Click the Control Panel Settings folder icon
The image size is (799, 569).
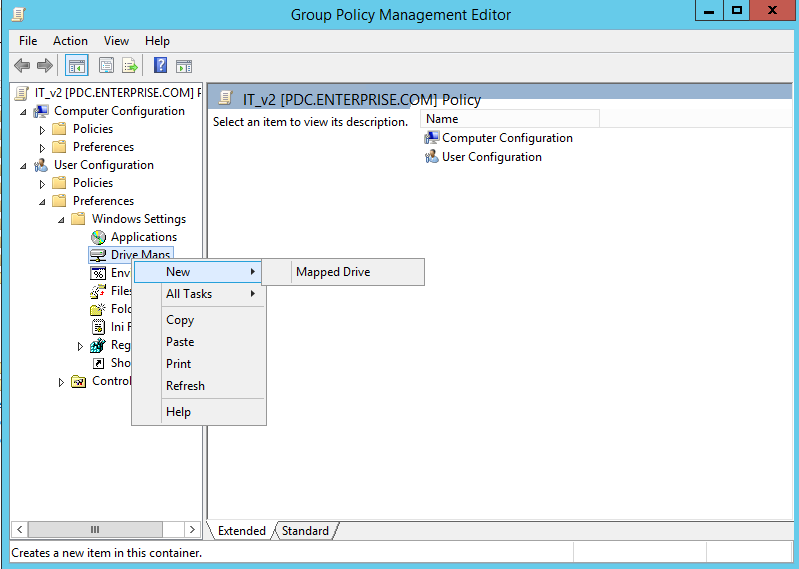coord(78,381)
